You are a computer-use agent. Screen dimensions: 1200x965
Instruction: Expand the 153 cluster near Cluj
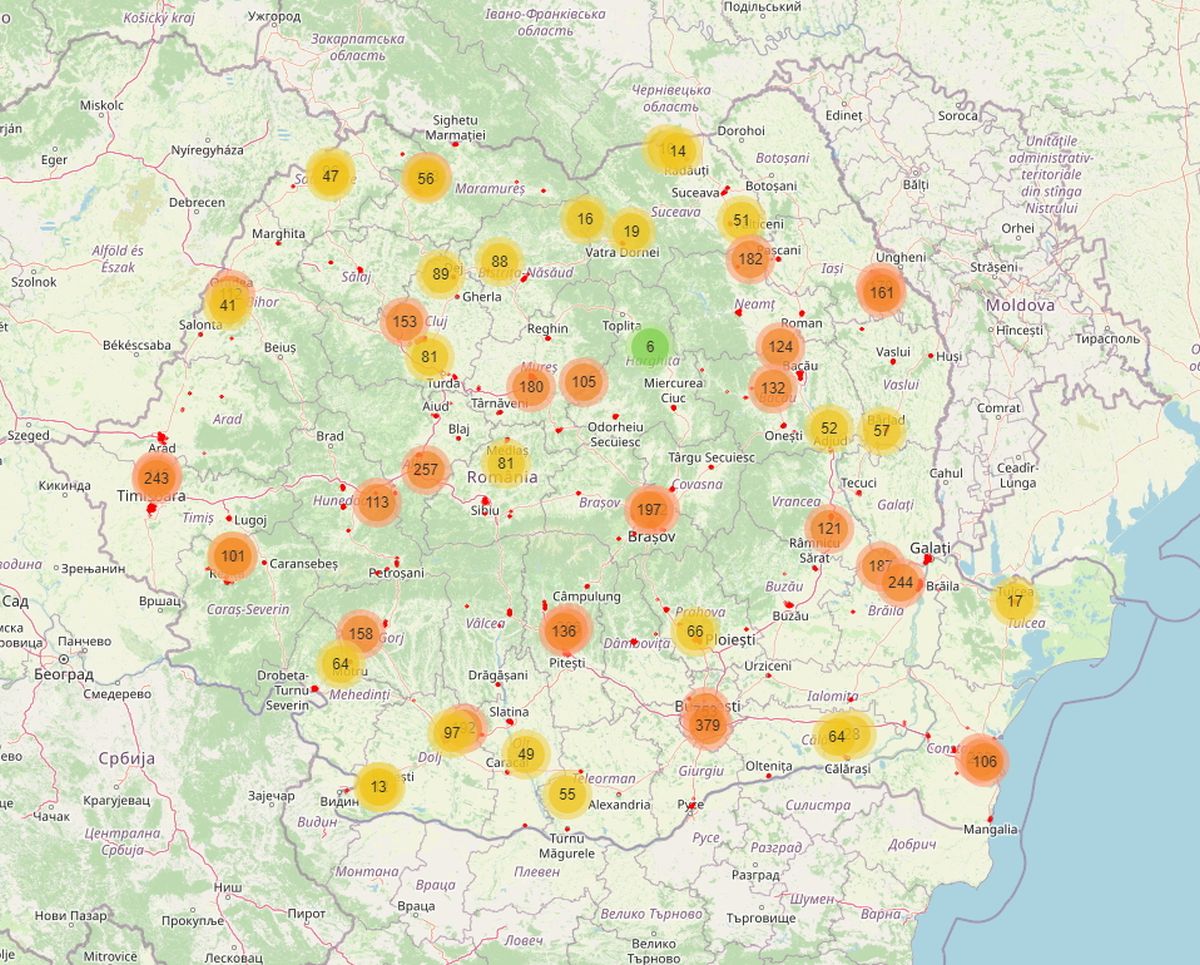click(405, 322)
